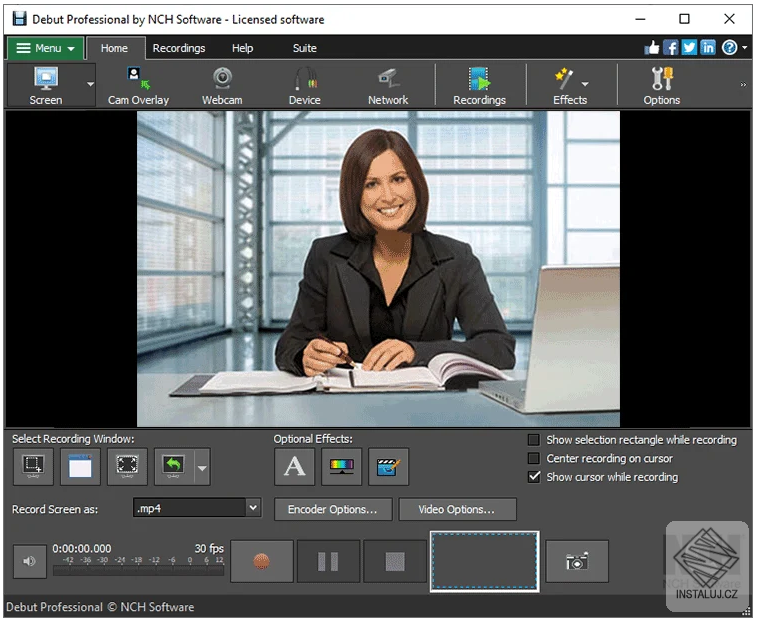Screen dimensions: 757x621
Task: Enable Show selection rectangle while recording
Action: pyautogui.click(x=534, y=440)
